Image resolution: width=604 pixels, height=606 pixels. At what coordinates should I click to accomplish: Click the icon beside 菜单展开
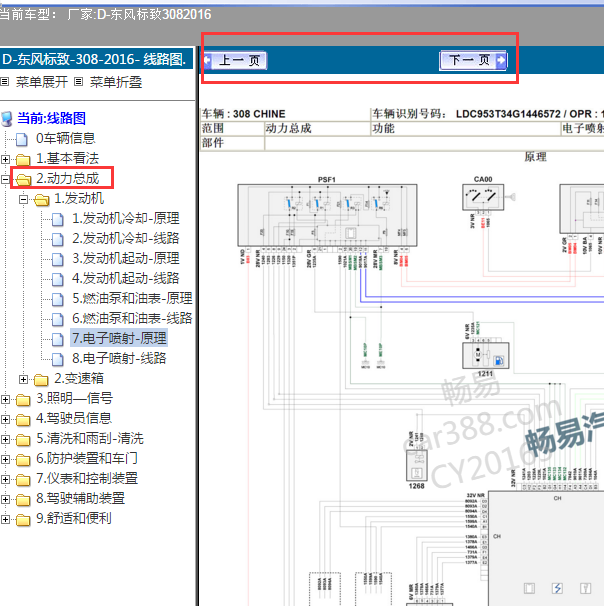point(5,82)
